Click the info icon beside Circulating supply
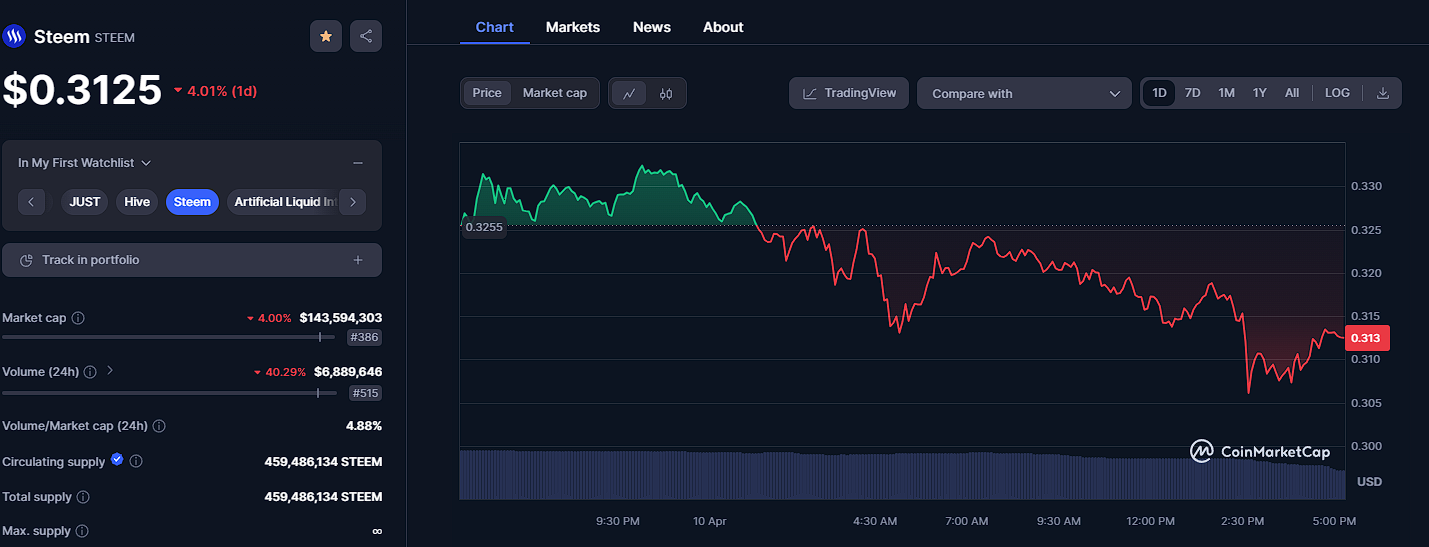Image resolution: width=1429 pixels, height=547 pixels. [x=136, y=462]
